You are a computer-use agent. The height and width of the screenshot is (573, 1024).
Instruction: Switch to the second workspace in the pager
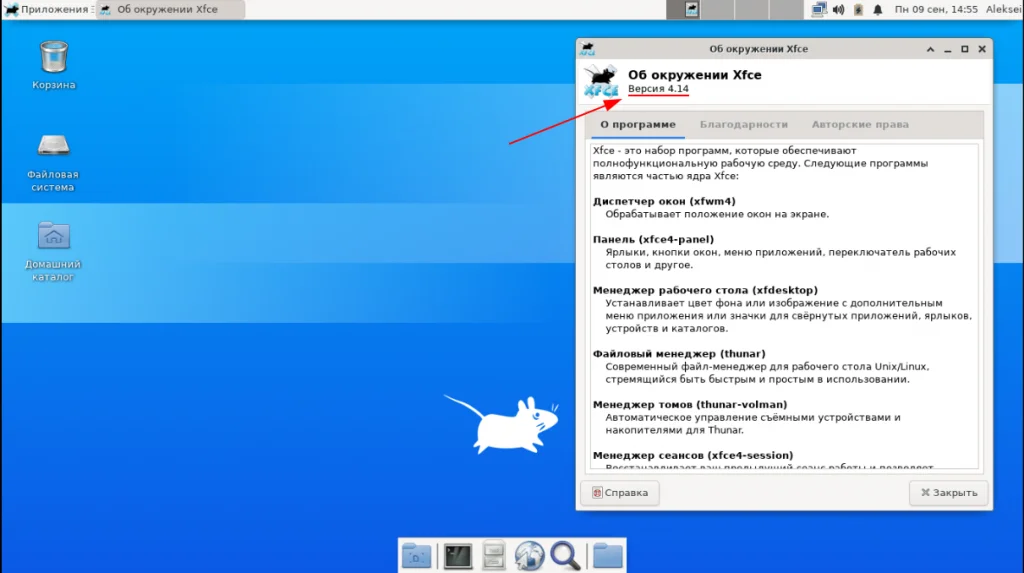point(718,9)
